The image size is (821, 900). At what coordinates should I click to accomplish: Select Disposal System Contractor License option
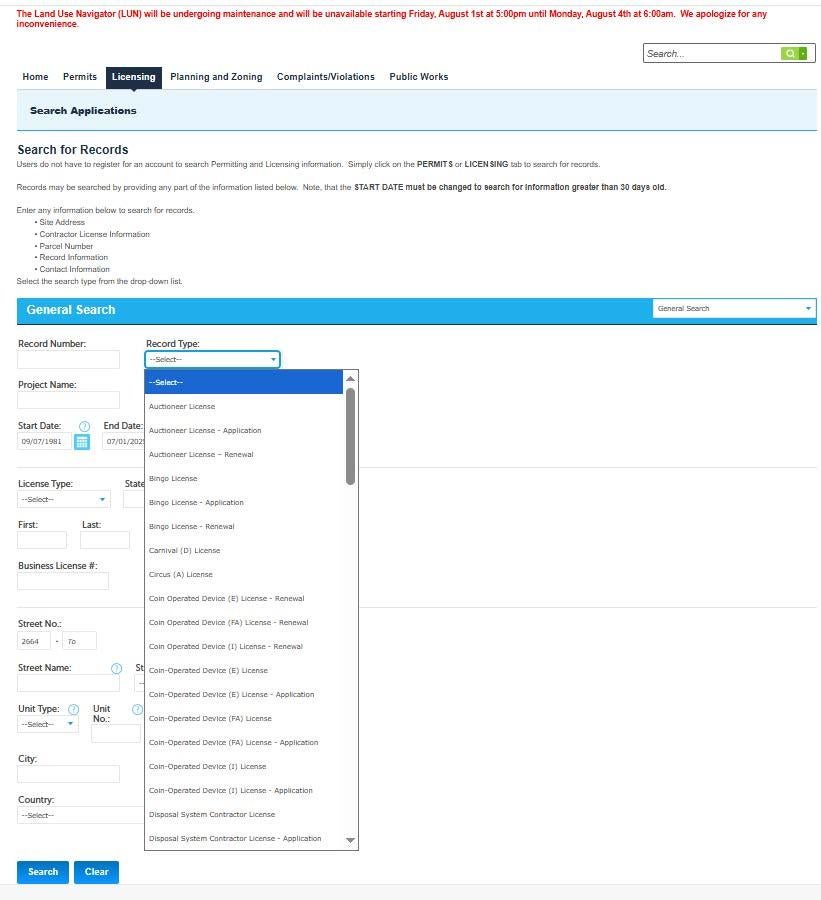click(x=243, y=814)
